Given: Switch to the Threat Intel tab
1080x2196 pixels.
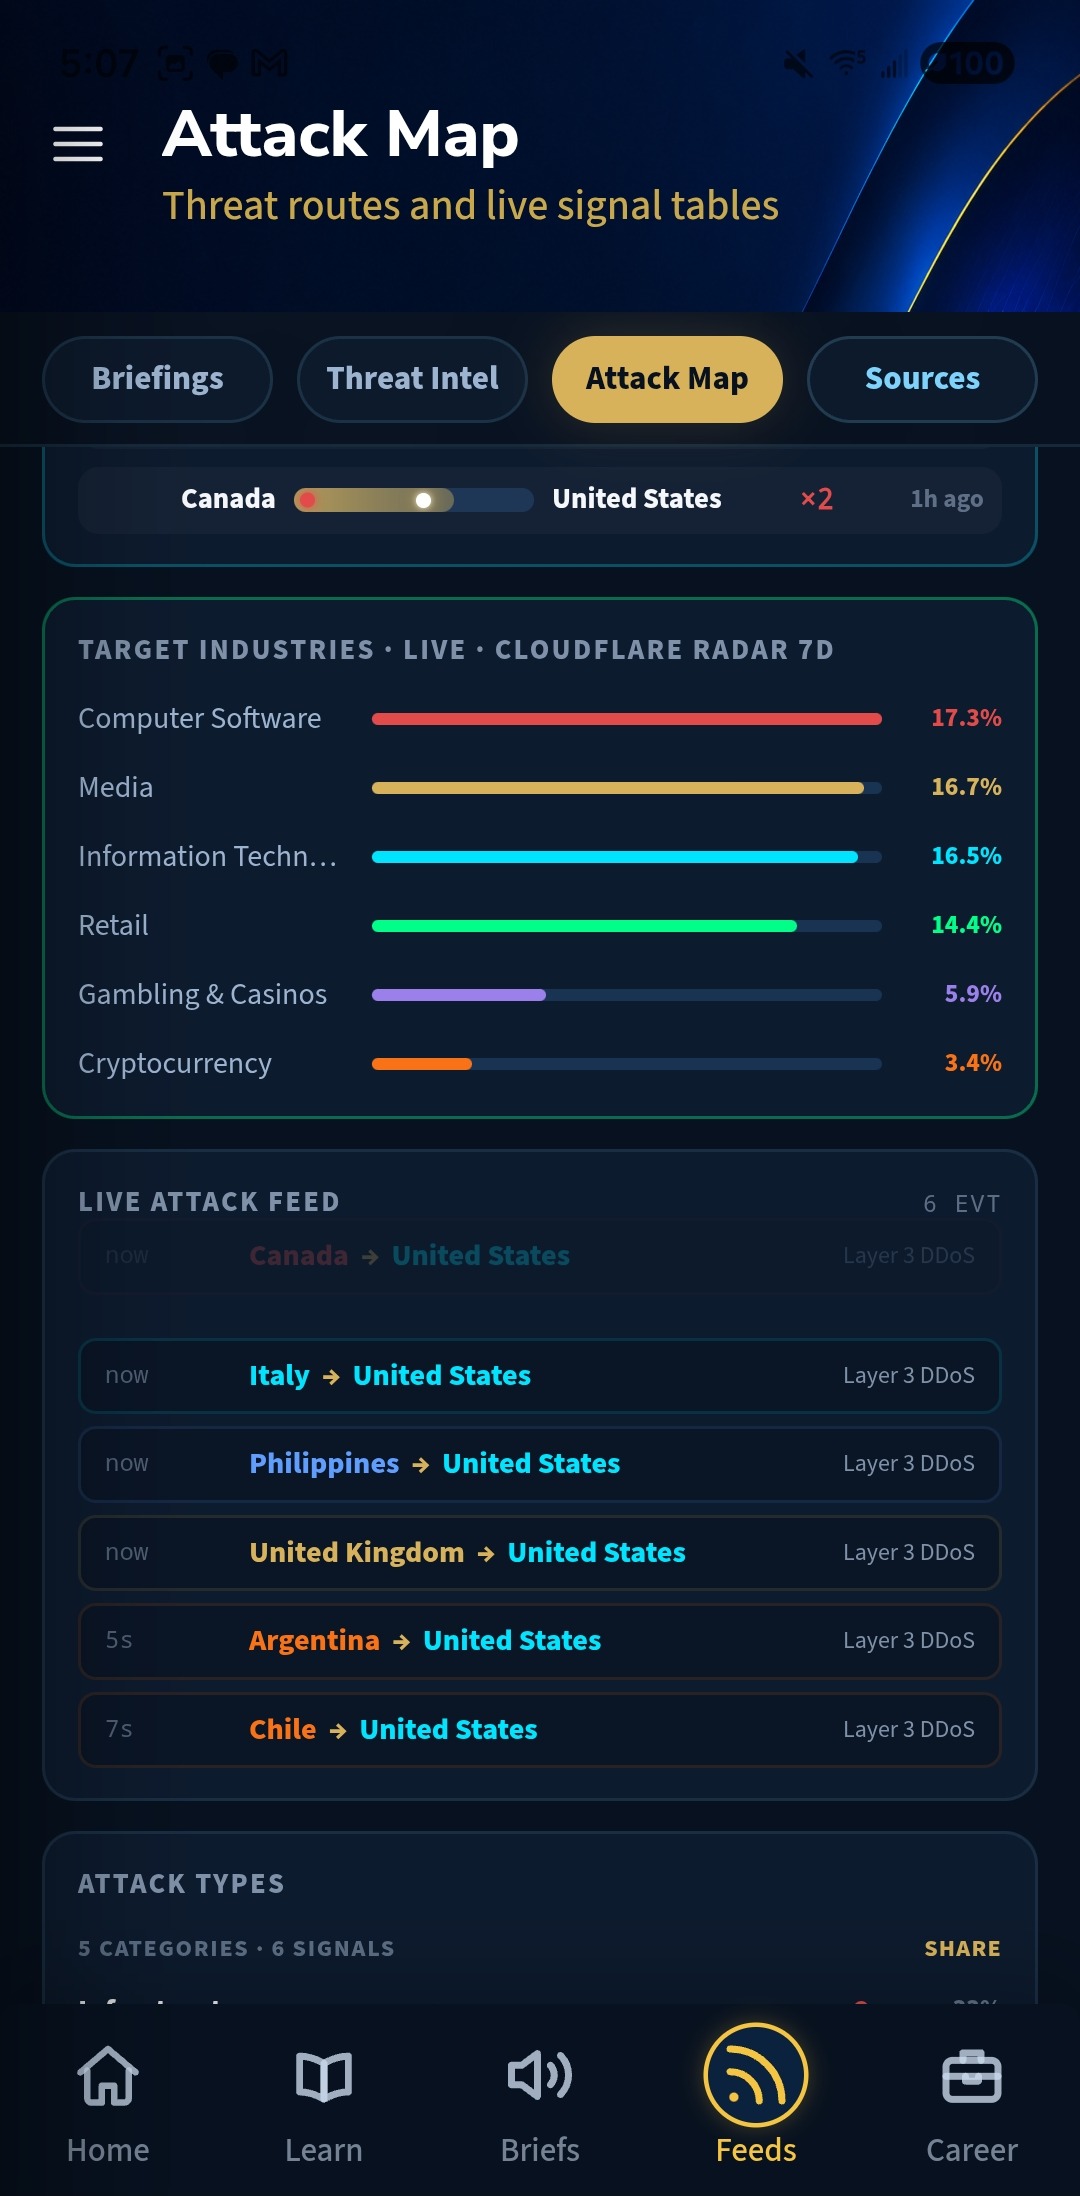Looking at the screenshot, I should (412, 379).
